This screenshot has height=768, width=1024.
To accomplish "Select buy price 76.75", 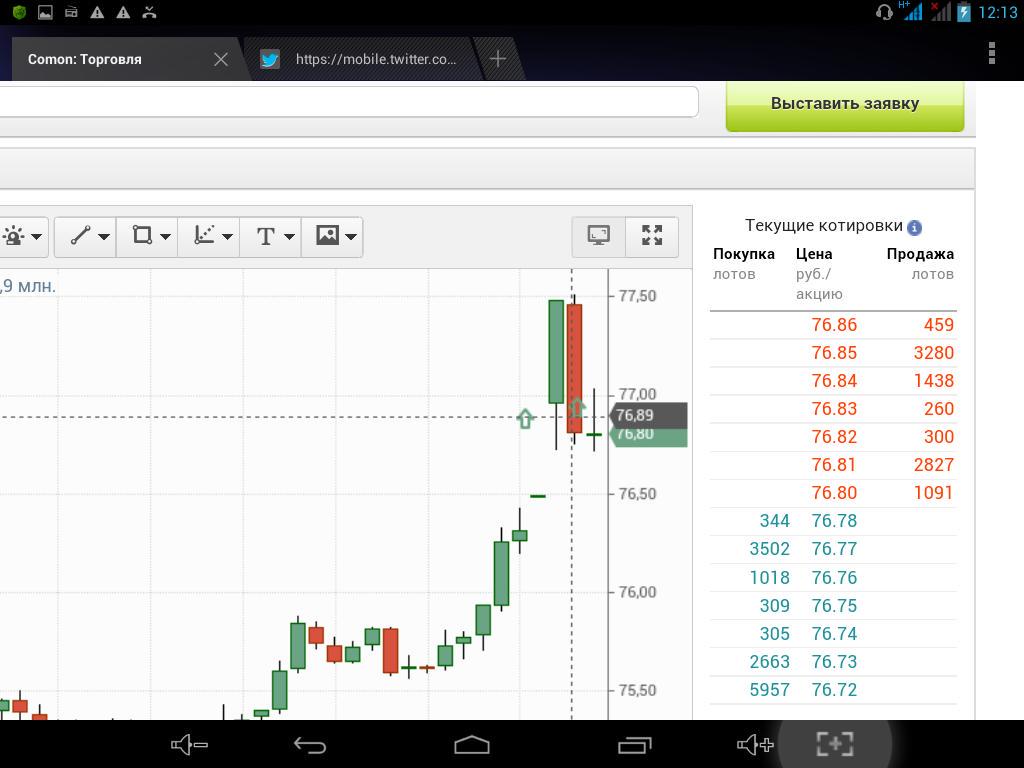I will pos(834,606).
